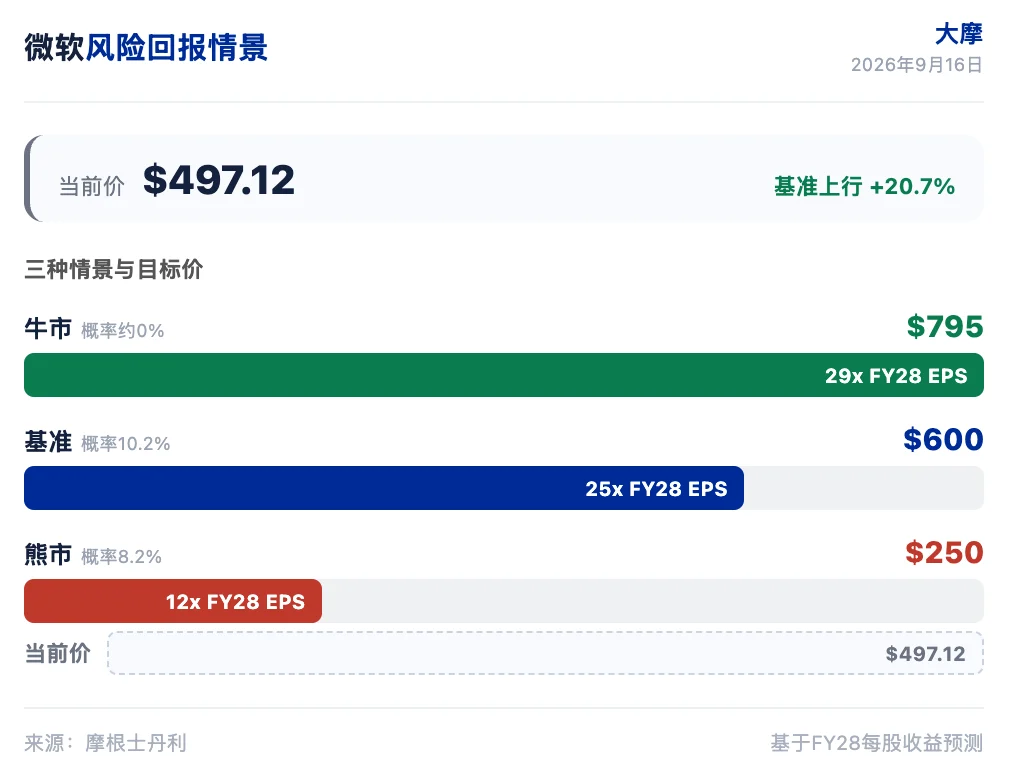Click the 概率10.2% probability text
This screenshot has width=1016, height=778.
tap(126, 444)
